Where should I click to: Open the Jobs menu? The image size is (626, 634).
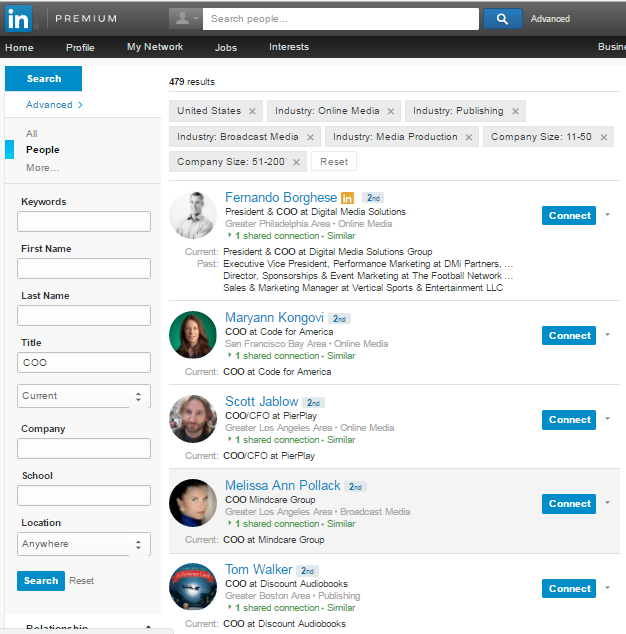click(226, 48)
